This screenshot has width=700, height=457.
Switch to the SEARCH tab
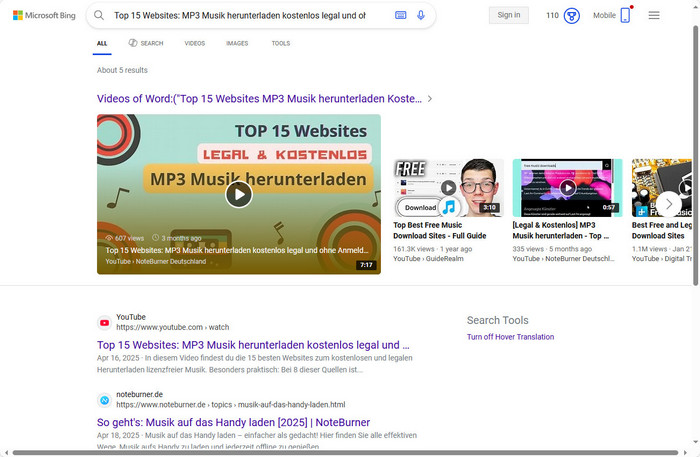coord(146,43)
